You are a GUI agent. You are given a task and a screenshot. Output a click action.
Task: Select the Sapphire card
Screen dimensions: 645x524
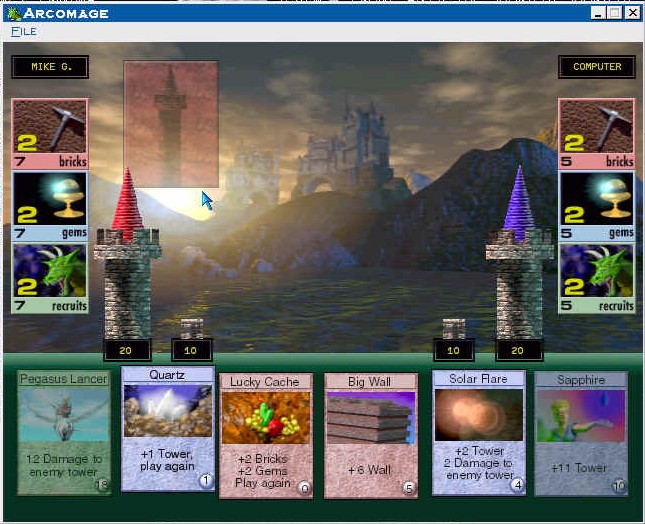click(x=581, y=434)
